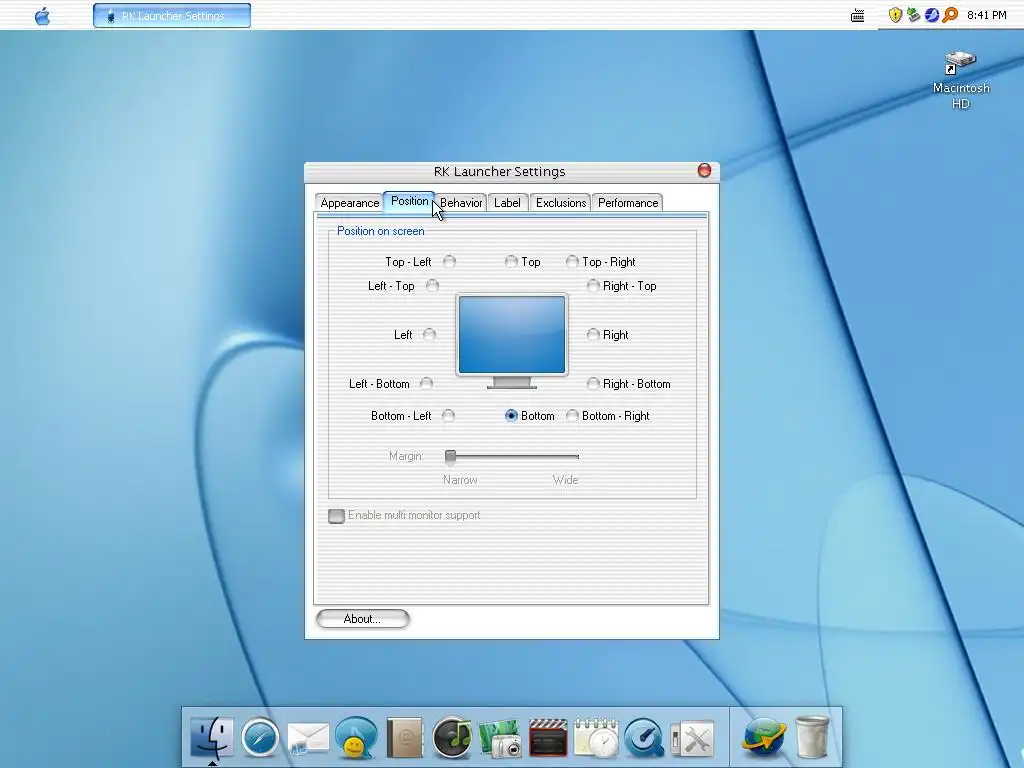Launch the chat bubble smiley icon in dock

[x=356, y=738]
